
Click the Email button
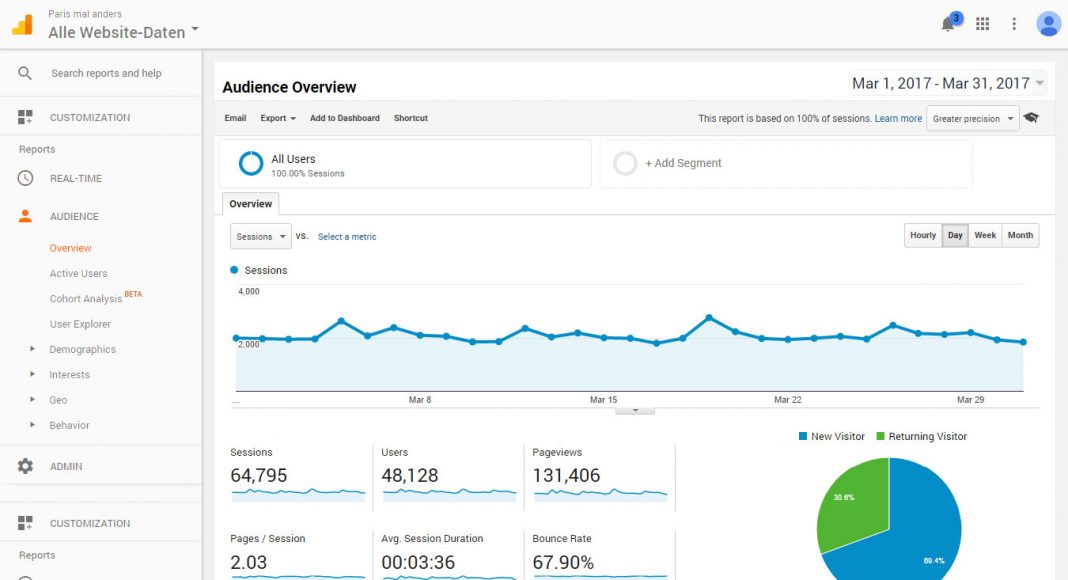[235, 118]
